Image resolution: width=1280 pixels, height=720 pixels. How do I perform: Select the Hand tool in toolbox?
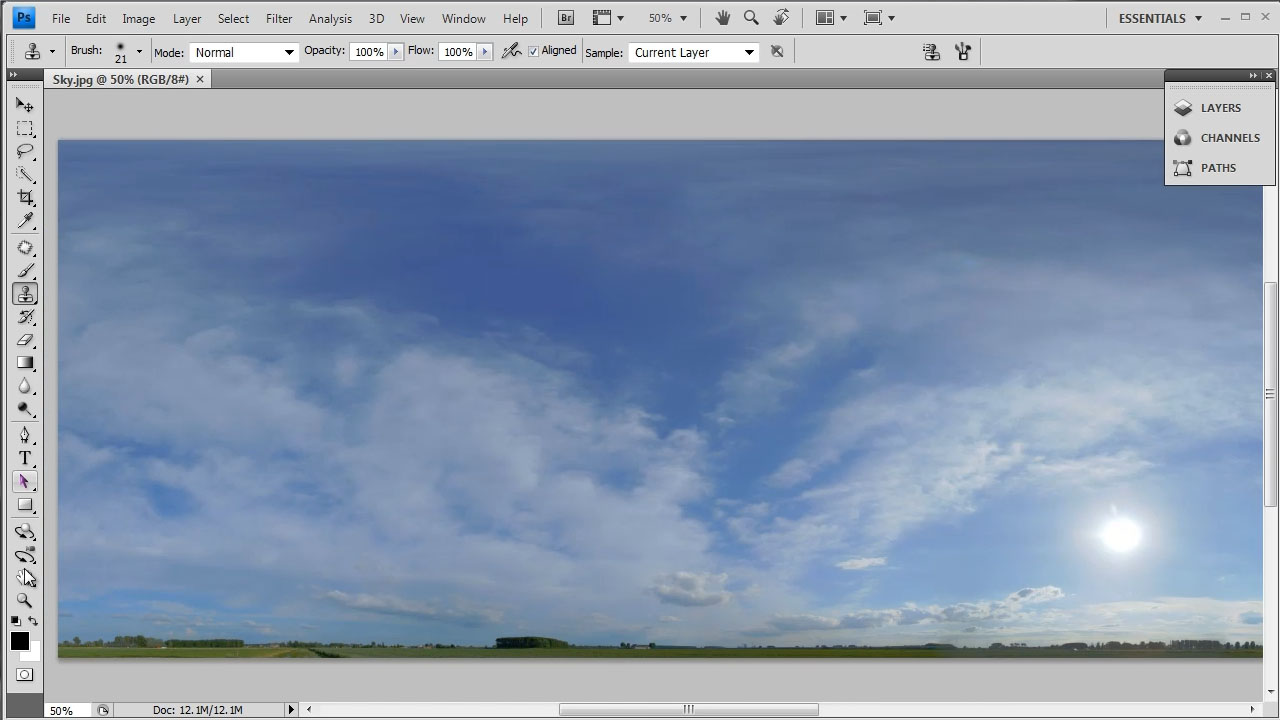tap(25, 578)
